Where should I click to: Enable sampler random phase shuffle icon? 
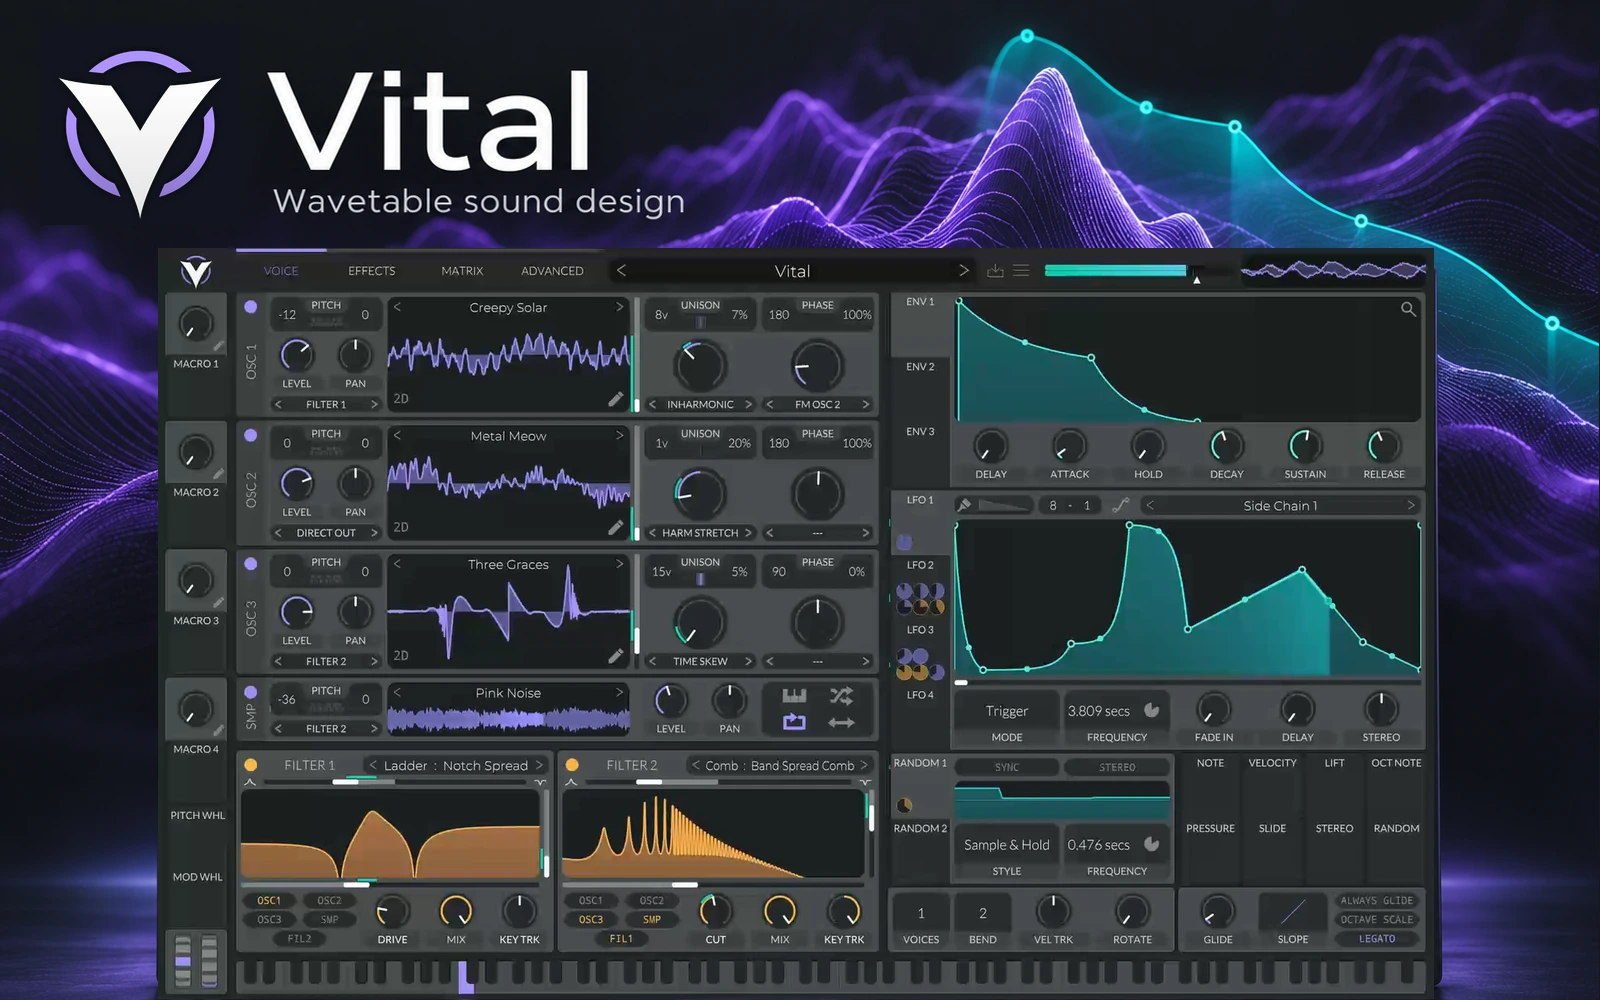[x=842, y=695]
